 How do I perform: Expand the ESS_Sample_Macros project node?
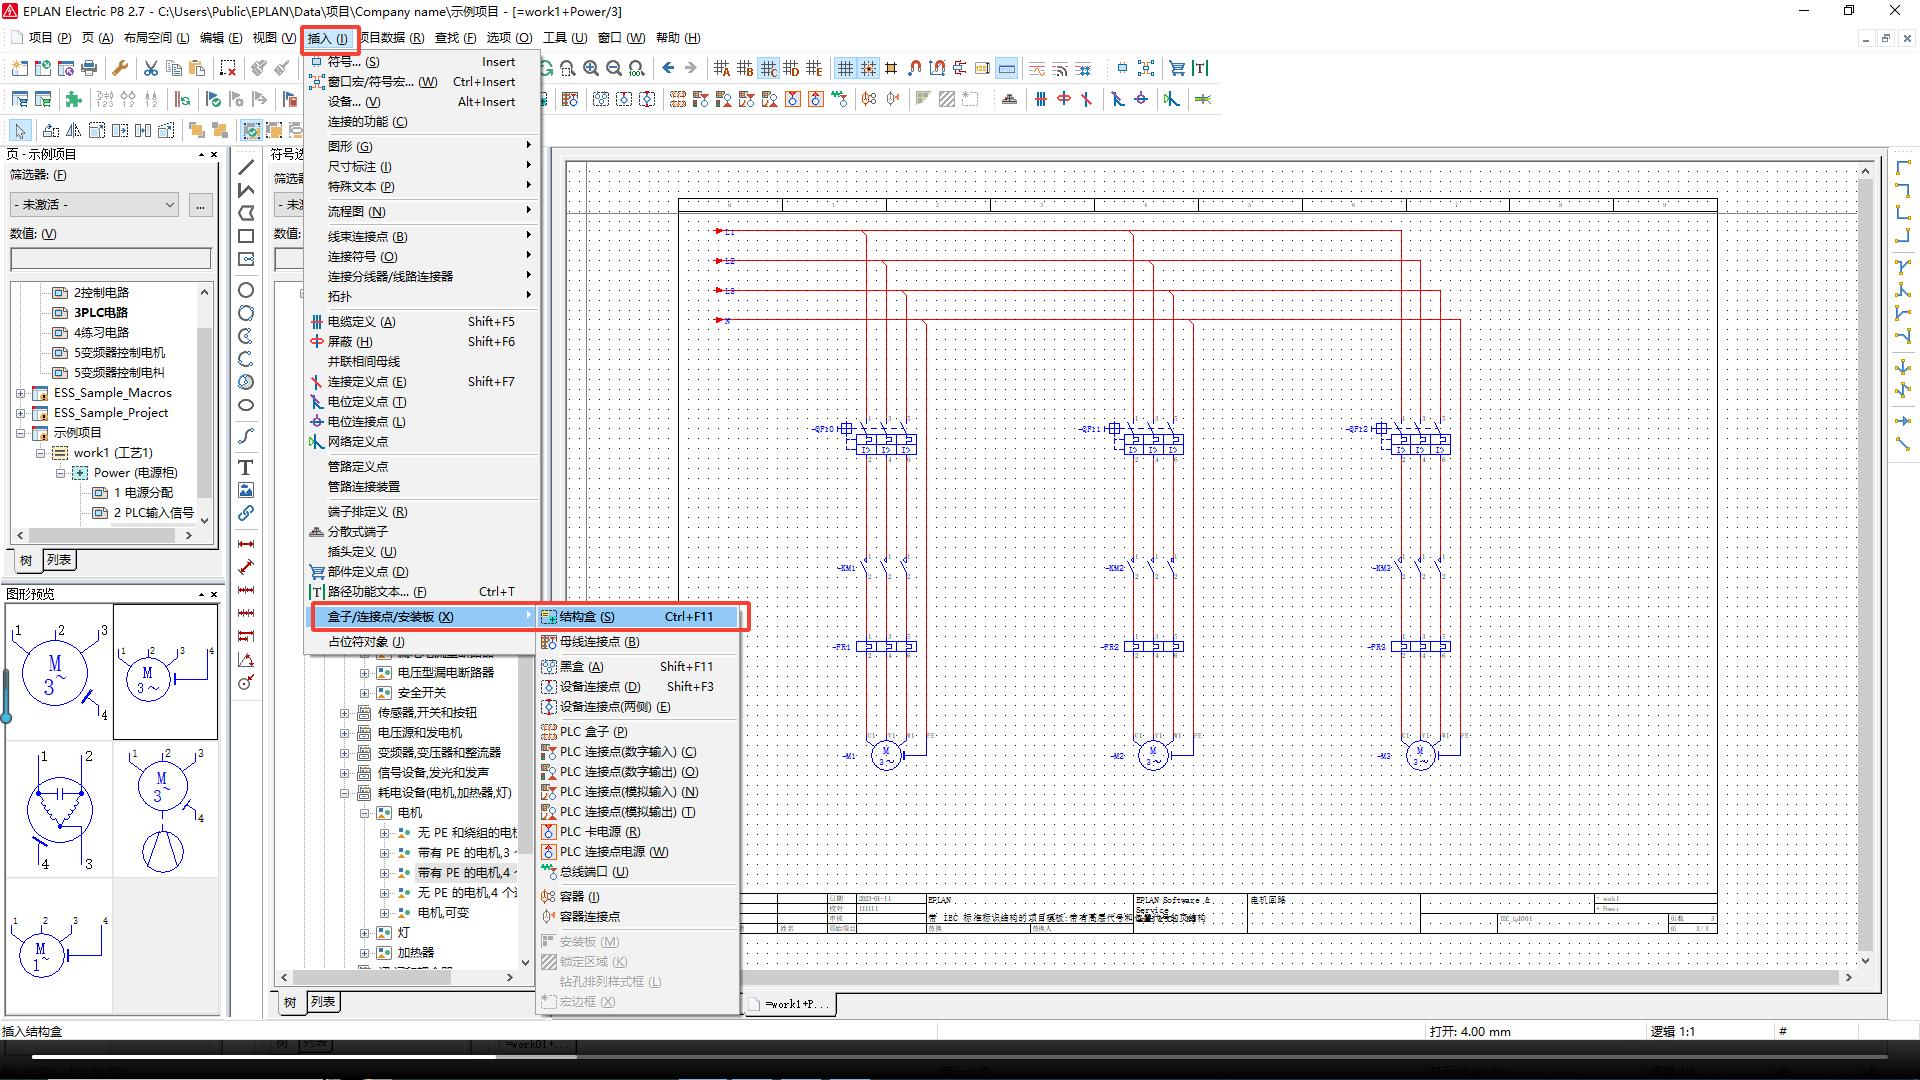click(x=20, y=393)
